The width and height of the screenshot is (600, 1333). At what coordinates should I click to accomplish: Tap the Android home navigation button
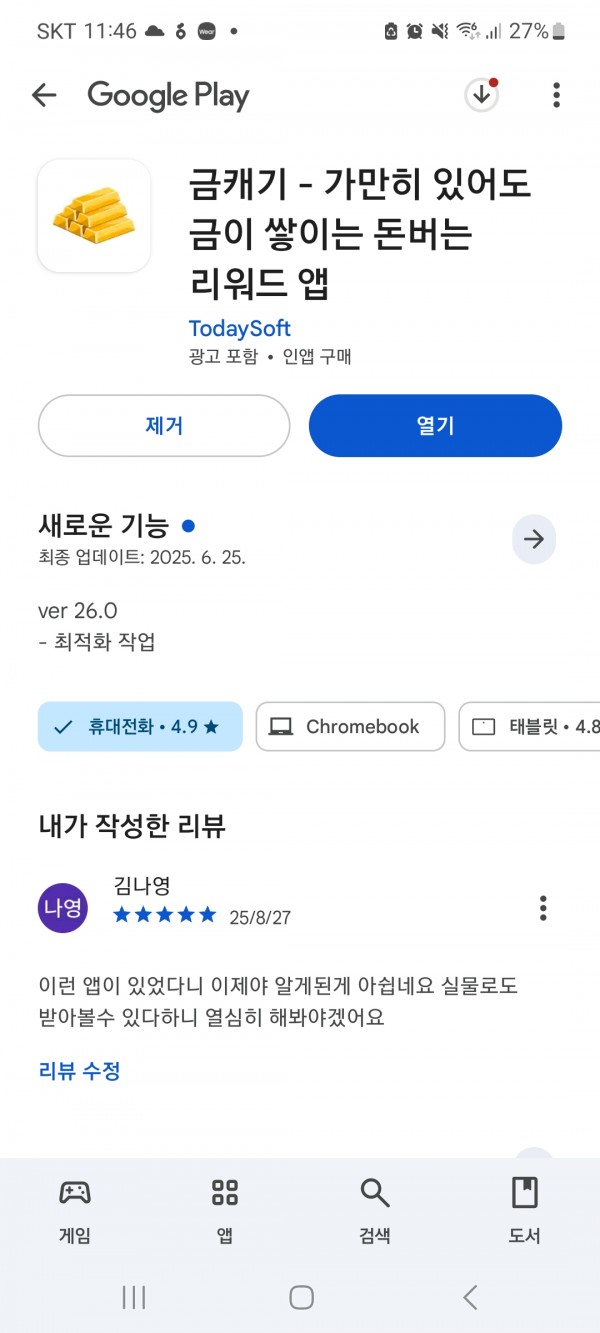tap(301, 1297)
